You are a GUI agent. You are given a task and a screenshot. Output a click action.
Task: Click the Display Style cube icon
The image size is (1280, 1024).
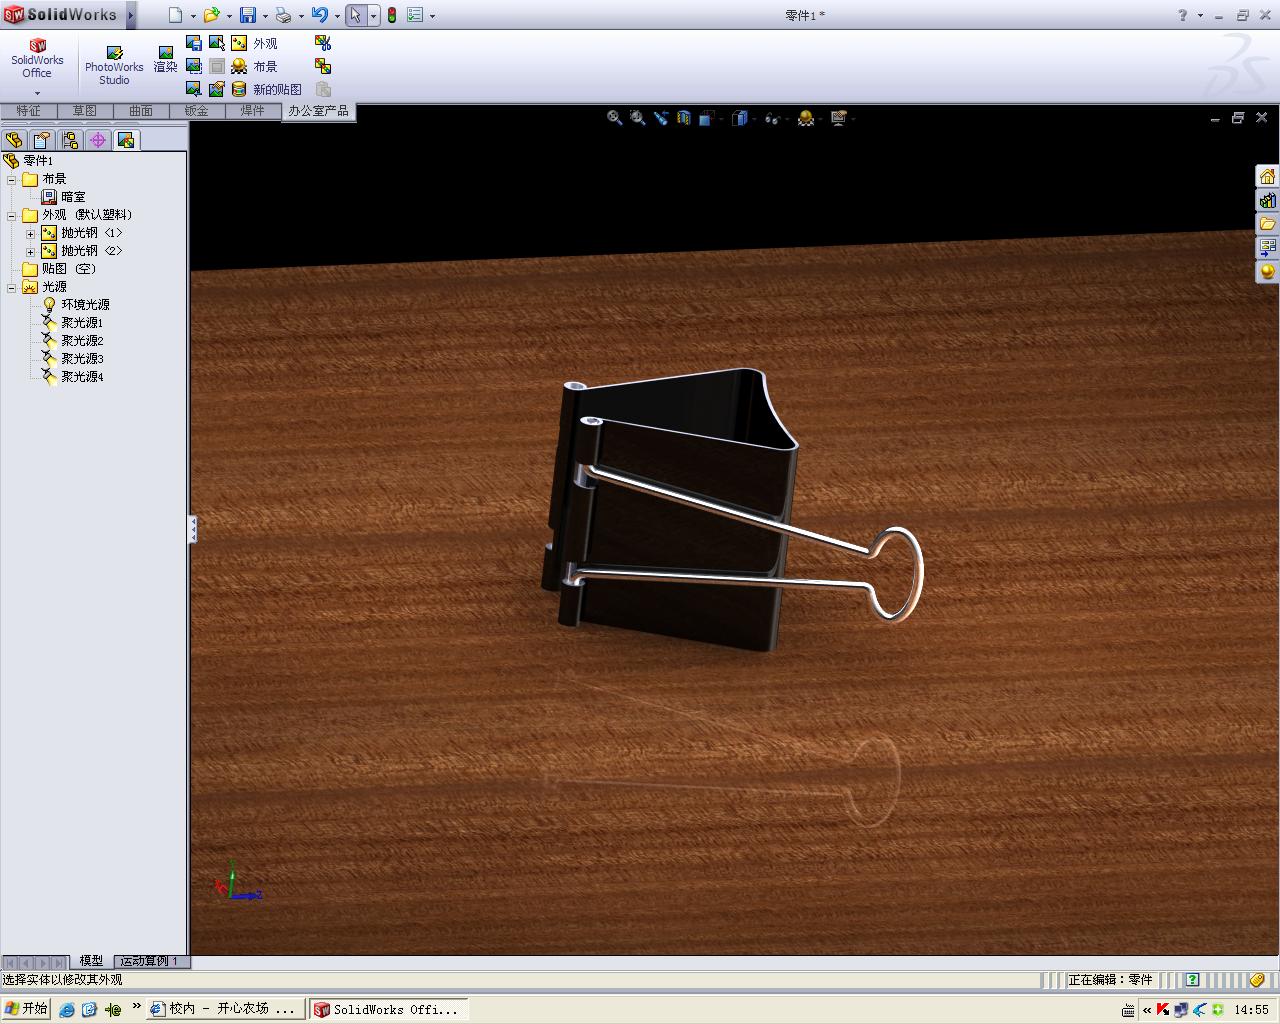click(x=739, y=118)
